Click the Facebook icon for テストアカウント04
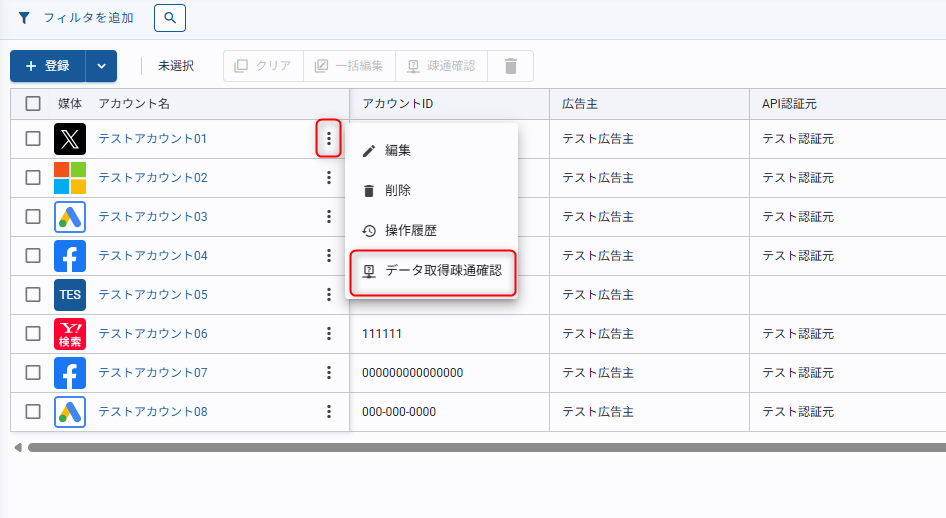 [70, 256]
